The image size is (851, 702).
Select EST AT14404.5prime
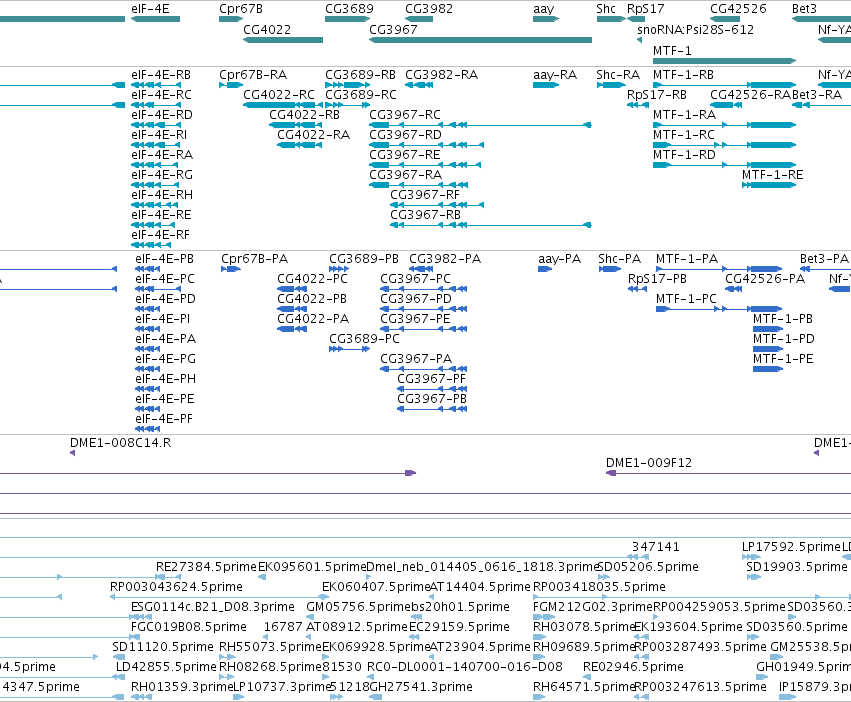click(x=480, y=587)
